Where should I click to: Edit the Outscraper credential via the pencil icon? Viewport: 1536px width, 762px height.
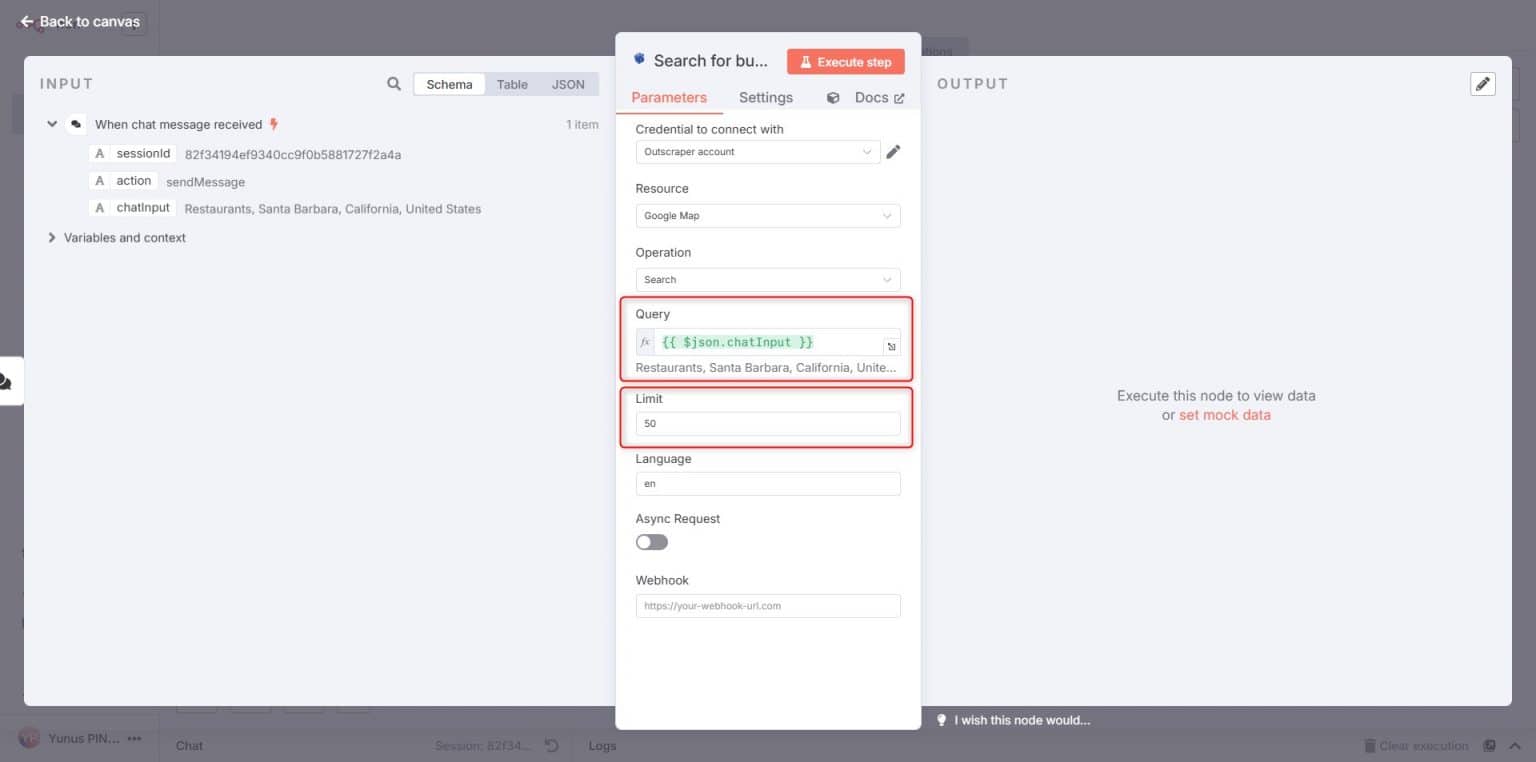click(x=893, y=151)
